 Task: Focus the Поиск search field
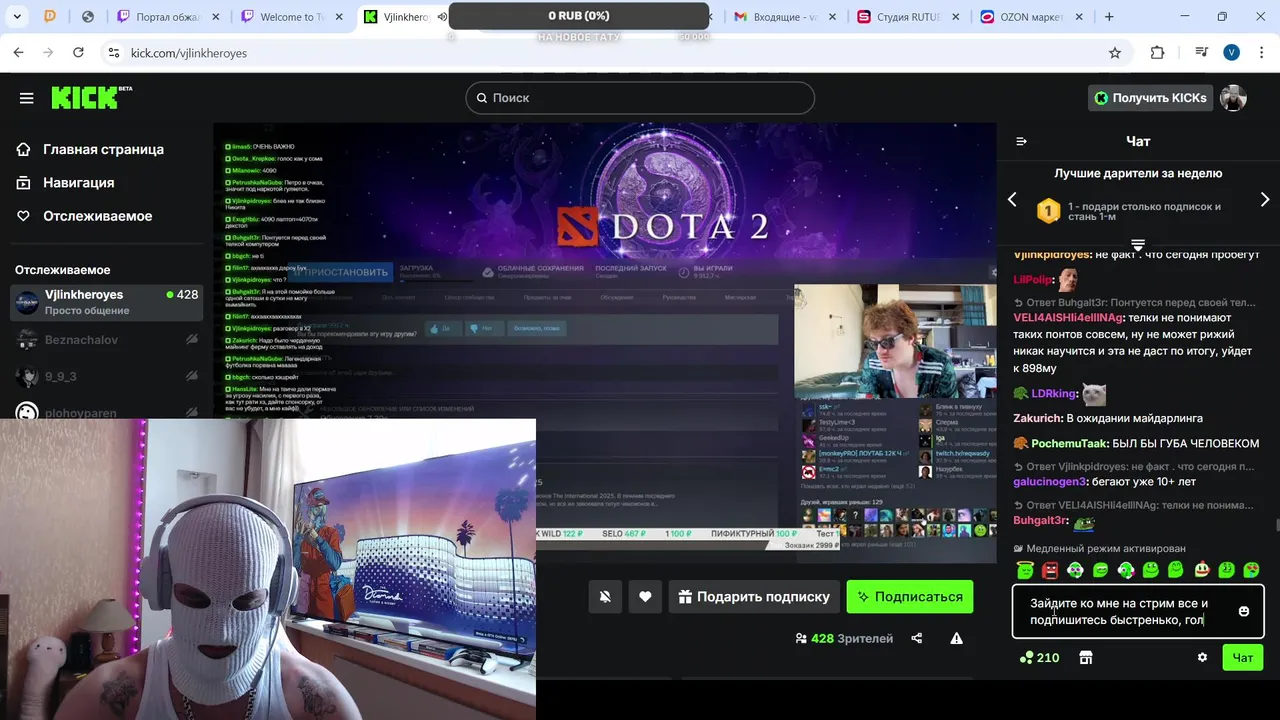coord(640,98)
